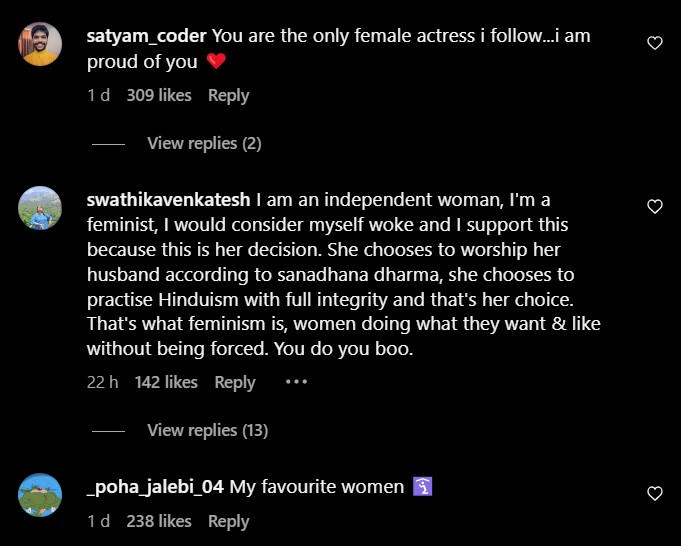The width and height of the screenshot is (681, 546).
Task: Reply to satyam_coder's comment
Action: (228, 96)
